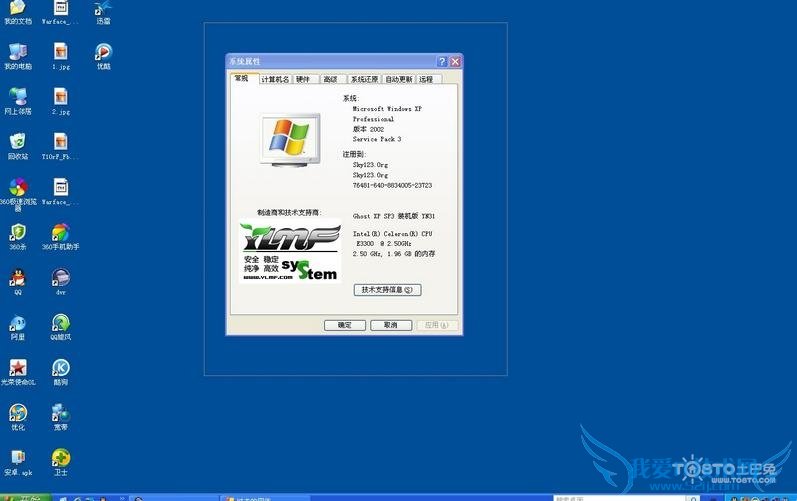
Task: Switch to the 硬件 tab
Action: pyautogui.click(x=305, y=79)
